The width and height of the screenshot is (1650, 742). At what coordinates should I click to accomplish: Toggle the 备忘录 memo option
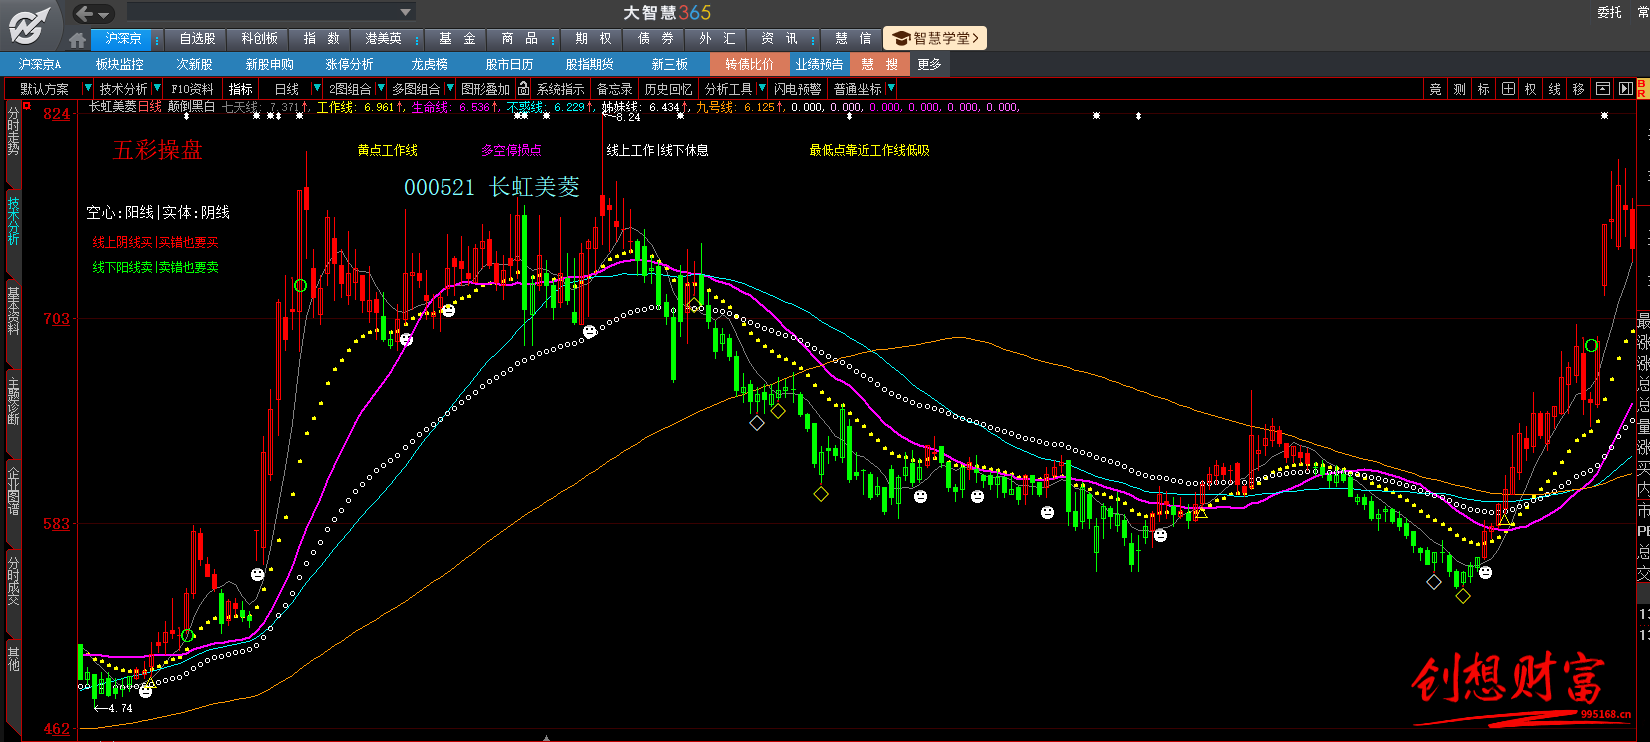[614, 89]
